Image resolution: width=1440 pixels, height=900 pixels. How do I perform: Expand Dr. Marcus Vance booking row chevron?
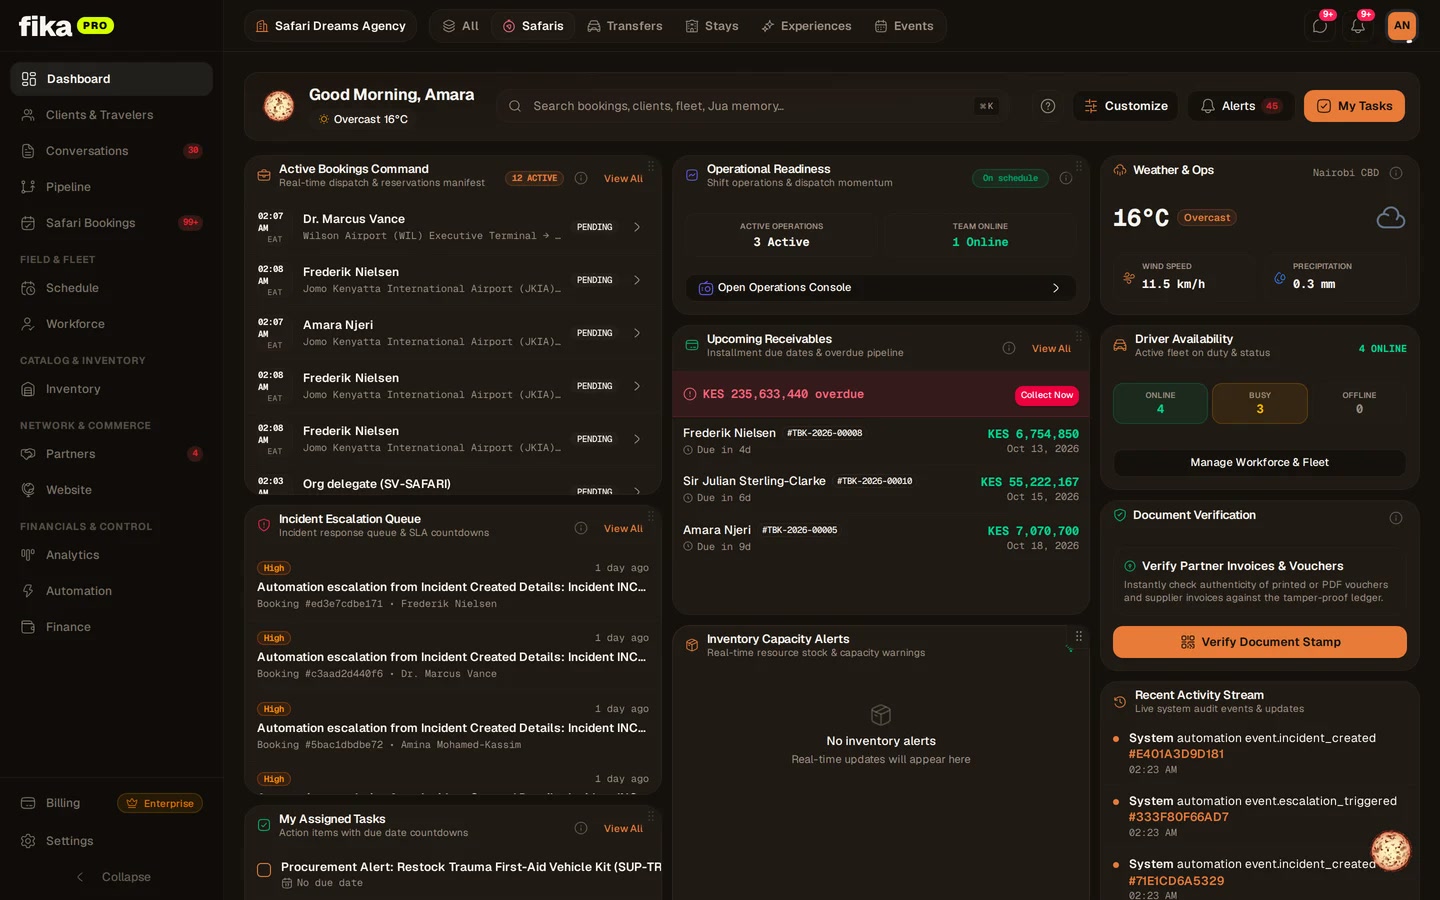(637, 227)
